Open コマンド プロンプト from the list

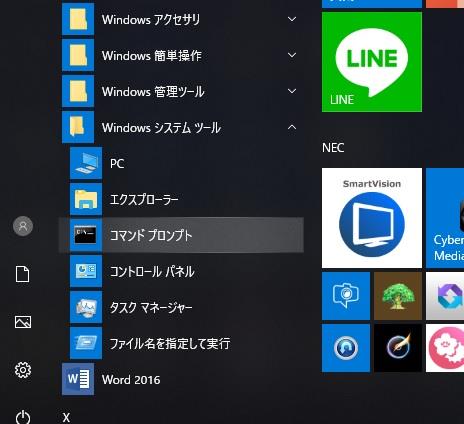181,235
